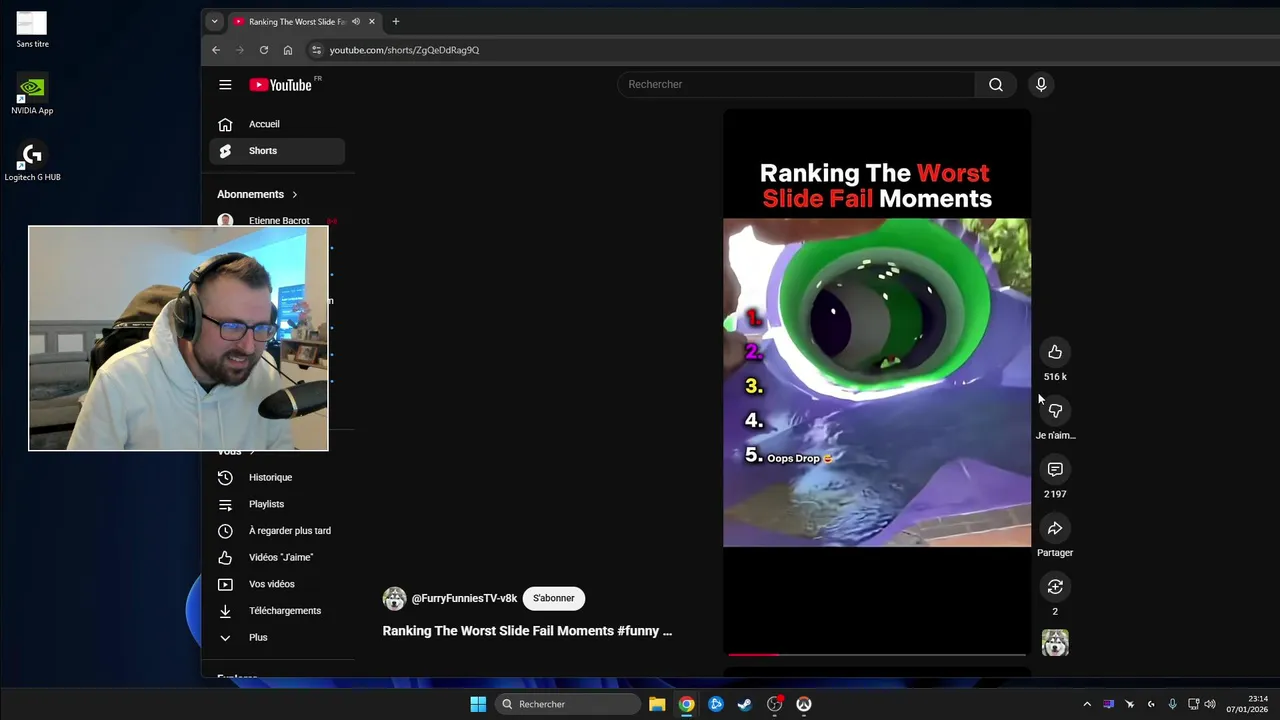
Task: Open À regarder plus tard
Action: point(277,531)
